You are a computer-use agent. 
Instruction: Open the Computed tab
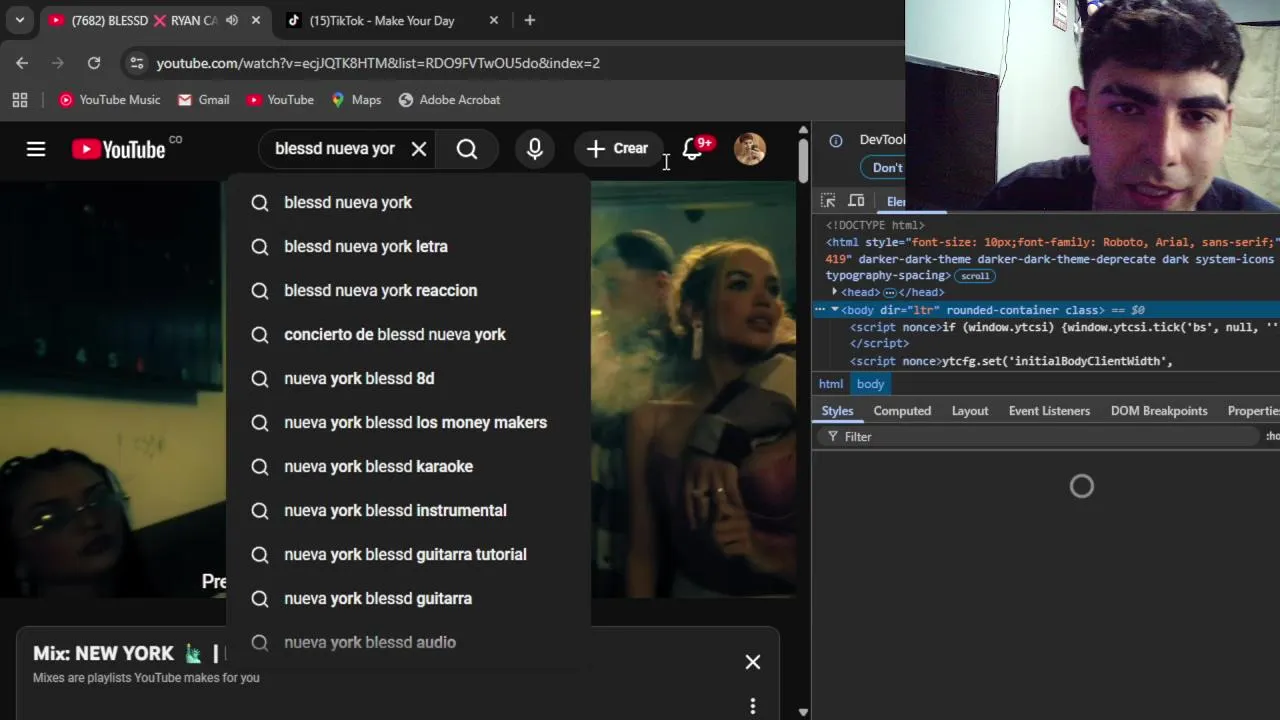902,411
